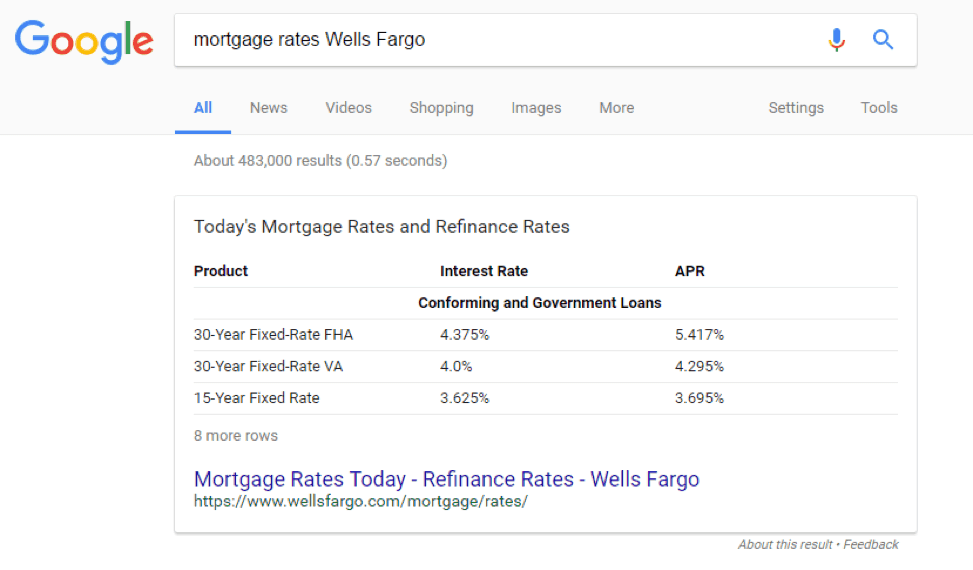This screenshot has width=973, height=570.
Task: Open Mortgage Rates Today Wells Fargo link
Action: (x=446, y=479)
